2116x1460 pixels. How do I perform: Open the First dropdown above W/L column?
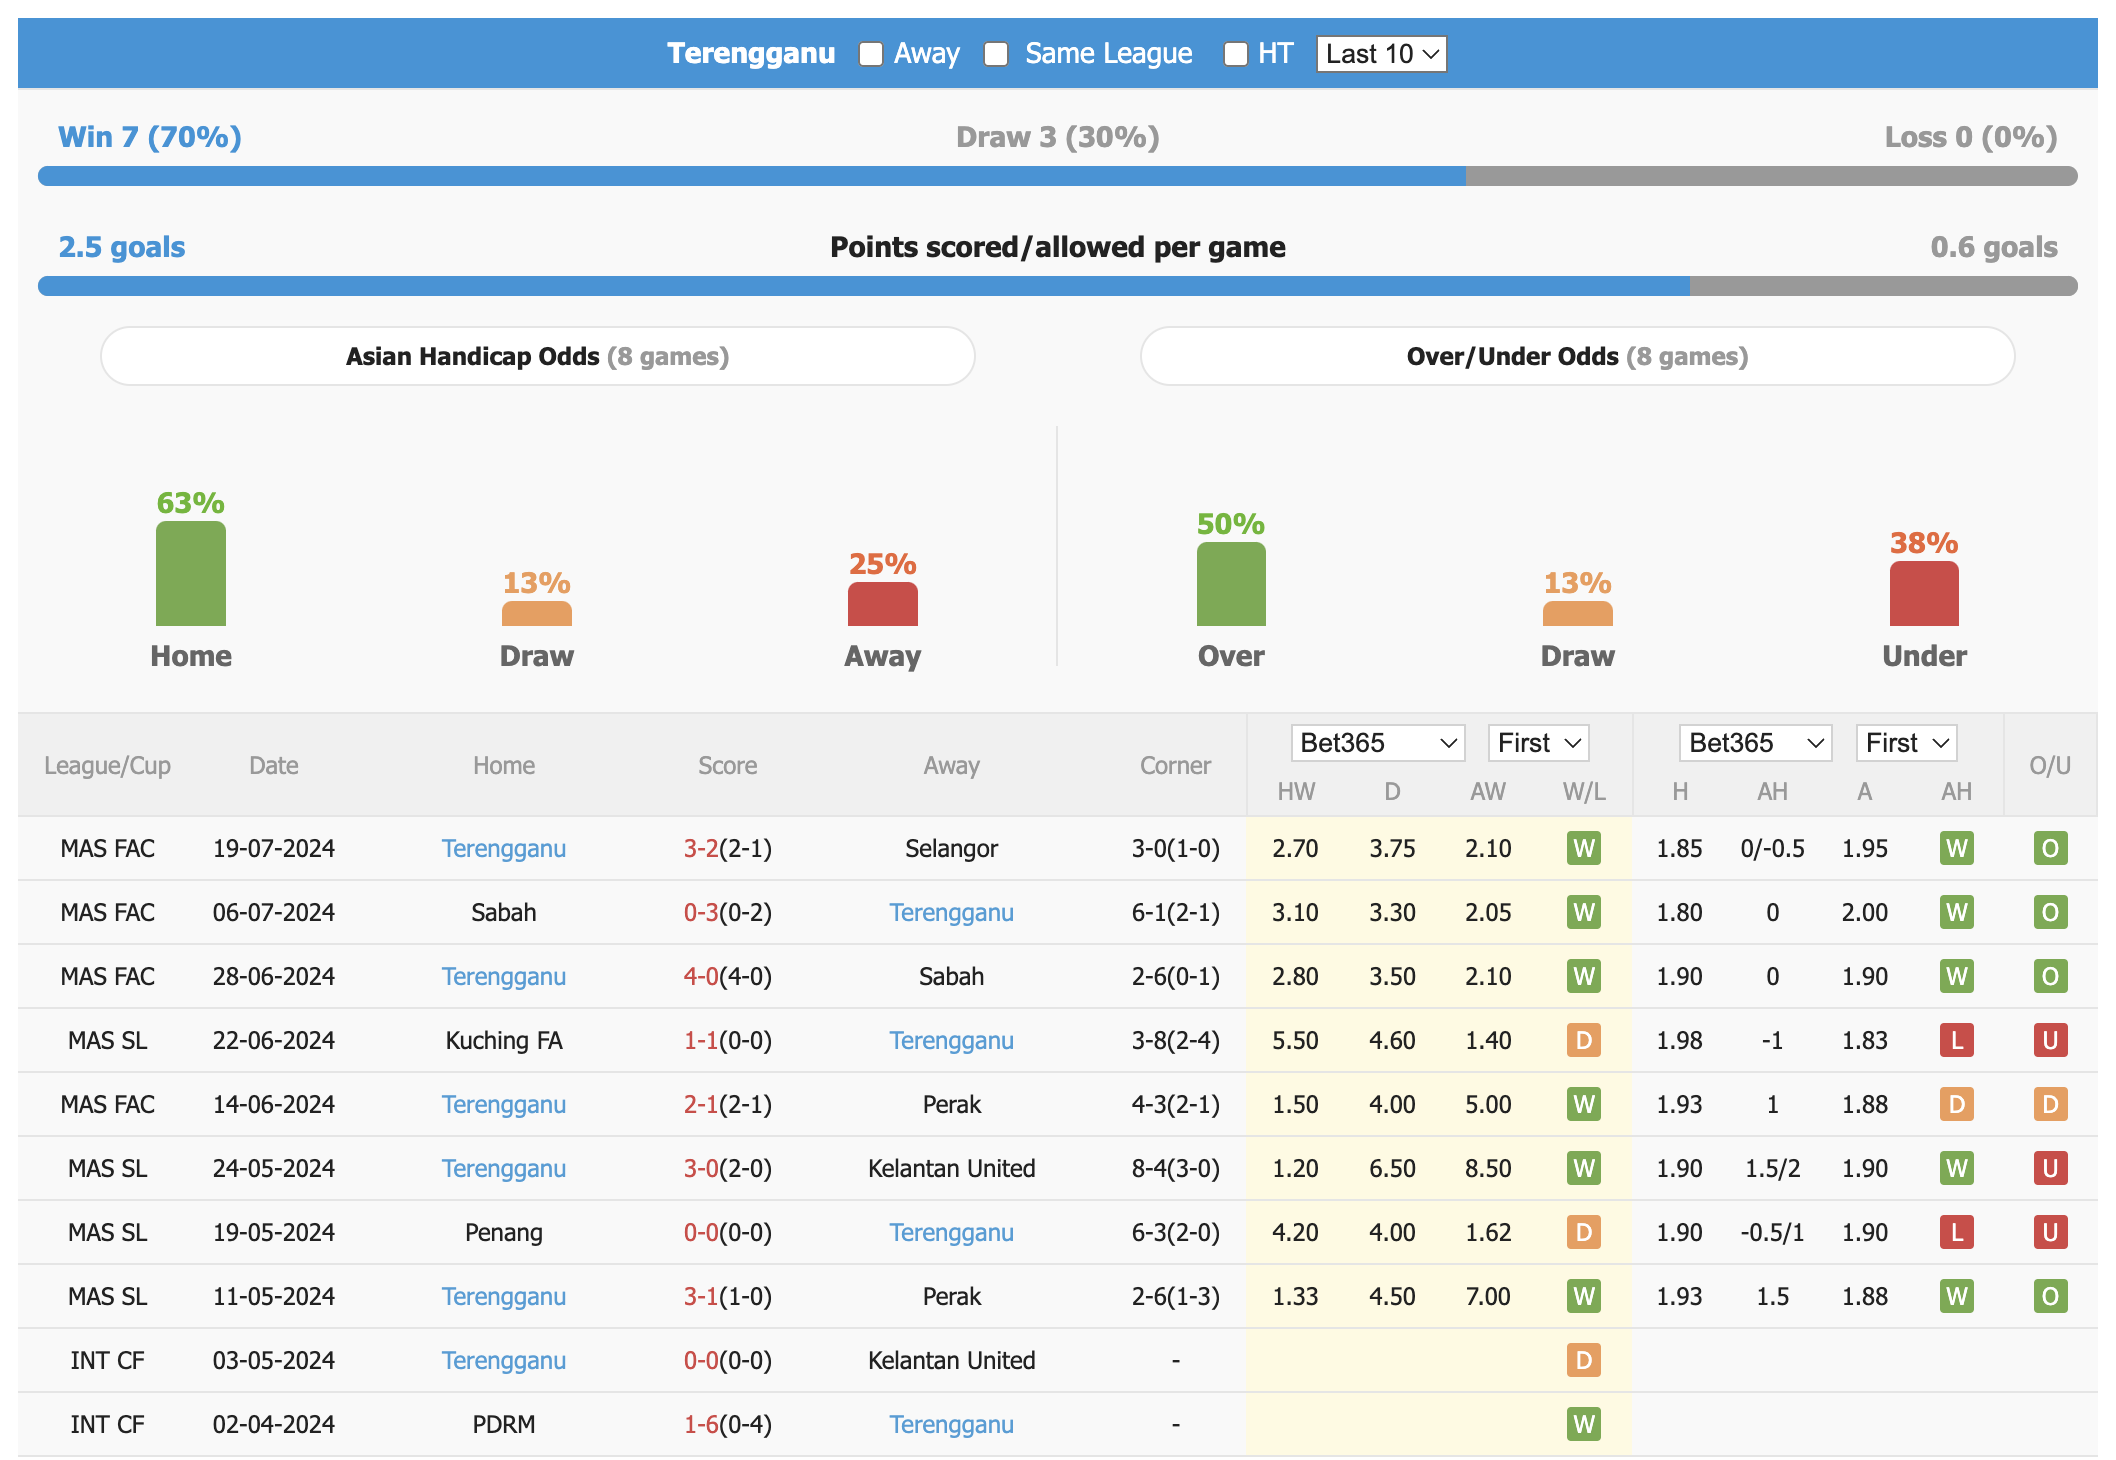coord(1538,743)
